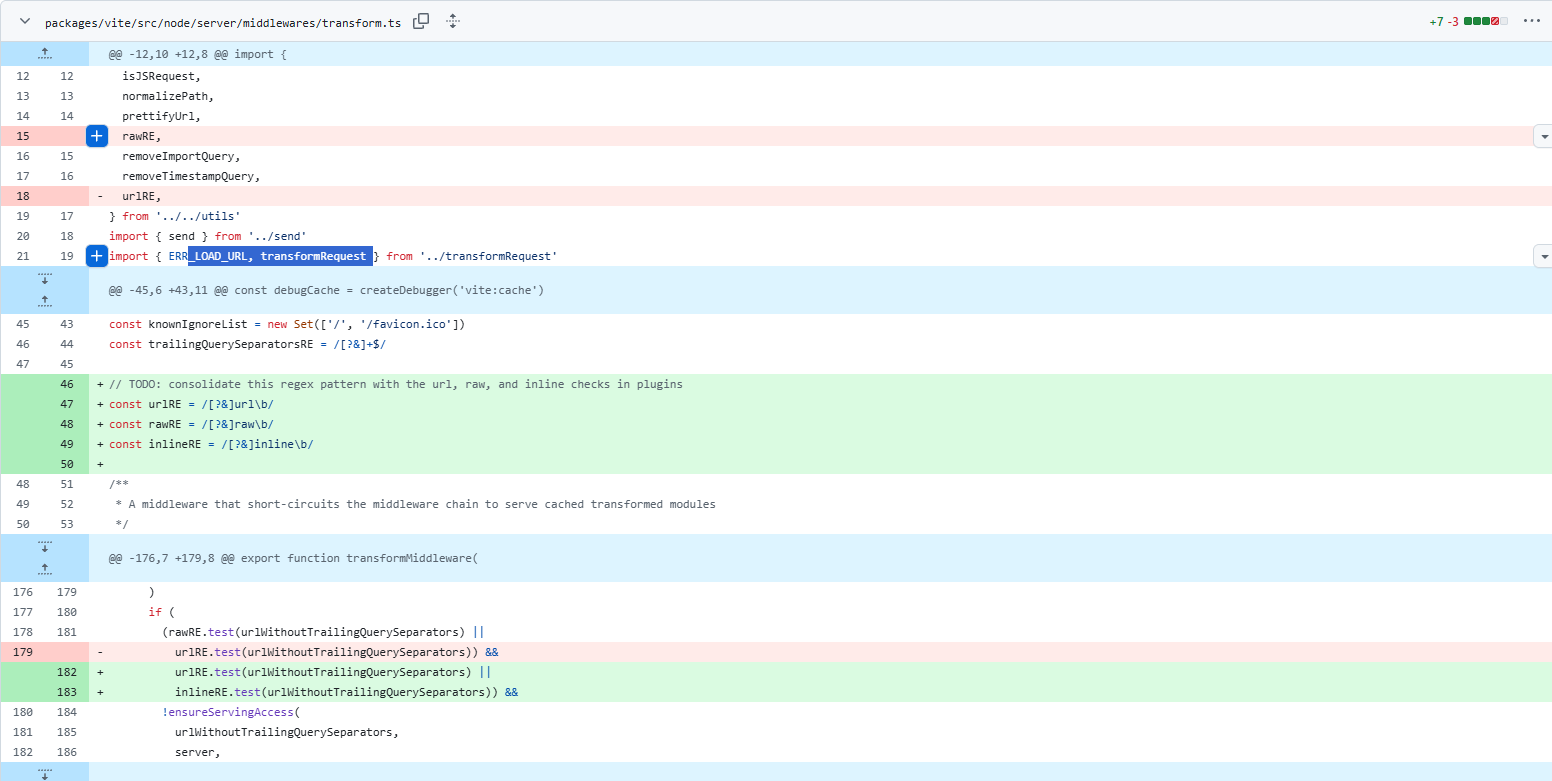Expand up above the debugCache hunk

tap(44, 301)
